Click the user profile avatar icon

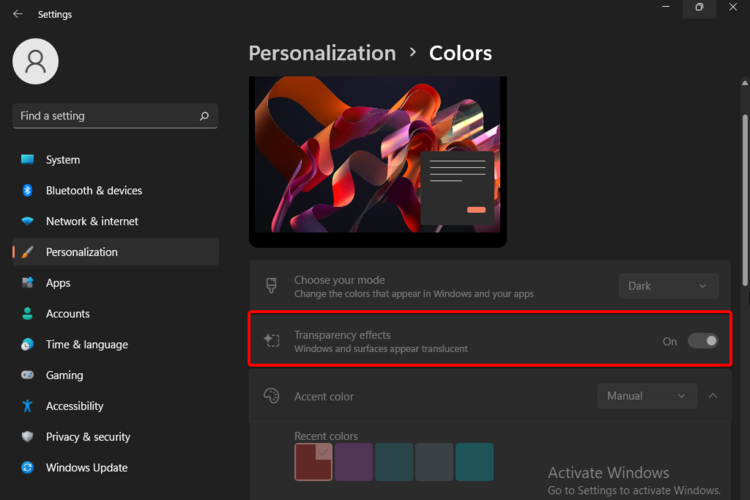coord(36,61)
